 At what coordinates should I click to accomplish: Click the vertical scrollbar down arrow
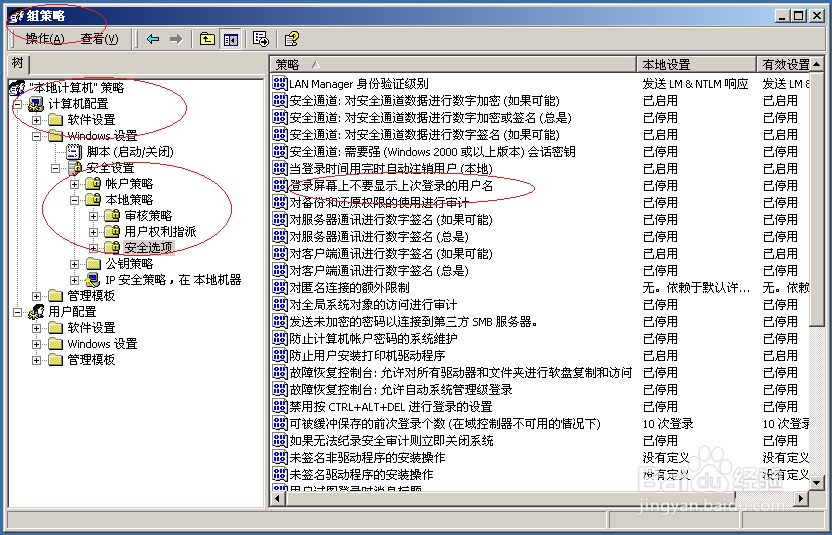(817, 482)
